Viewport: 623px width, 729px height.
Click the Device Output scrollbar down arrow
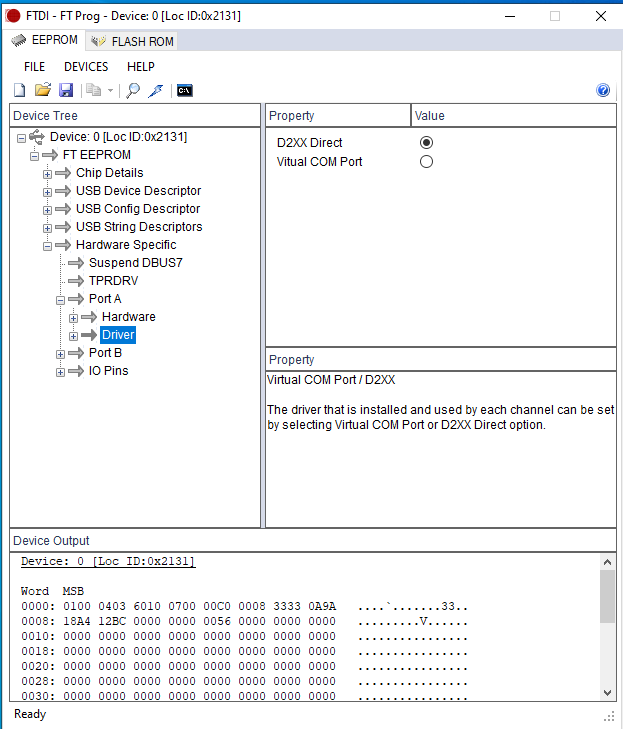coord(607,692)
